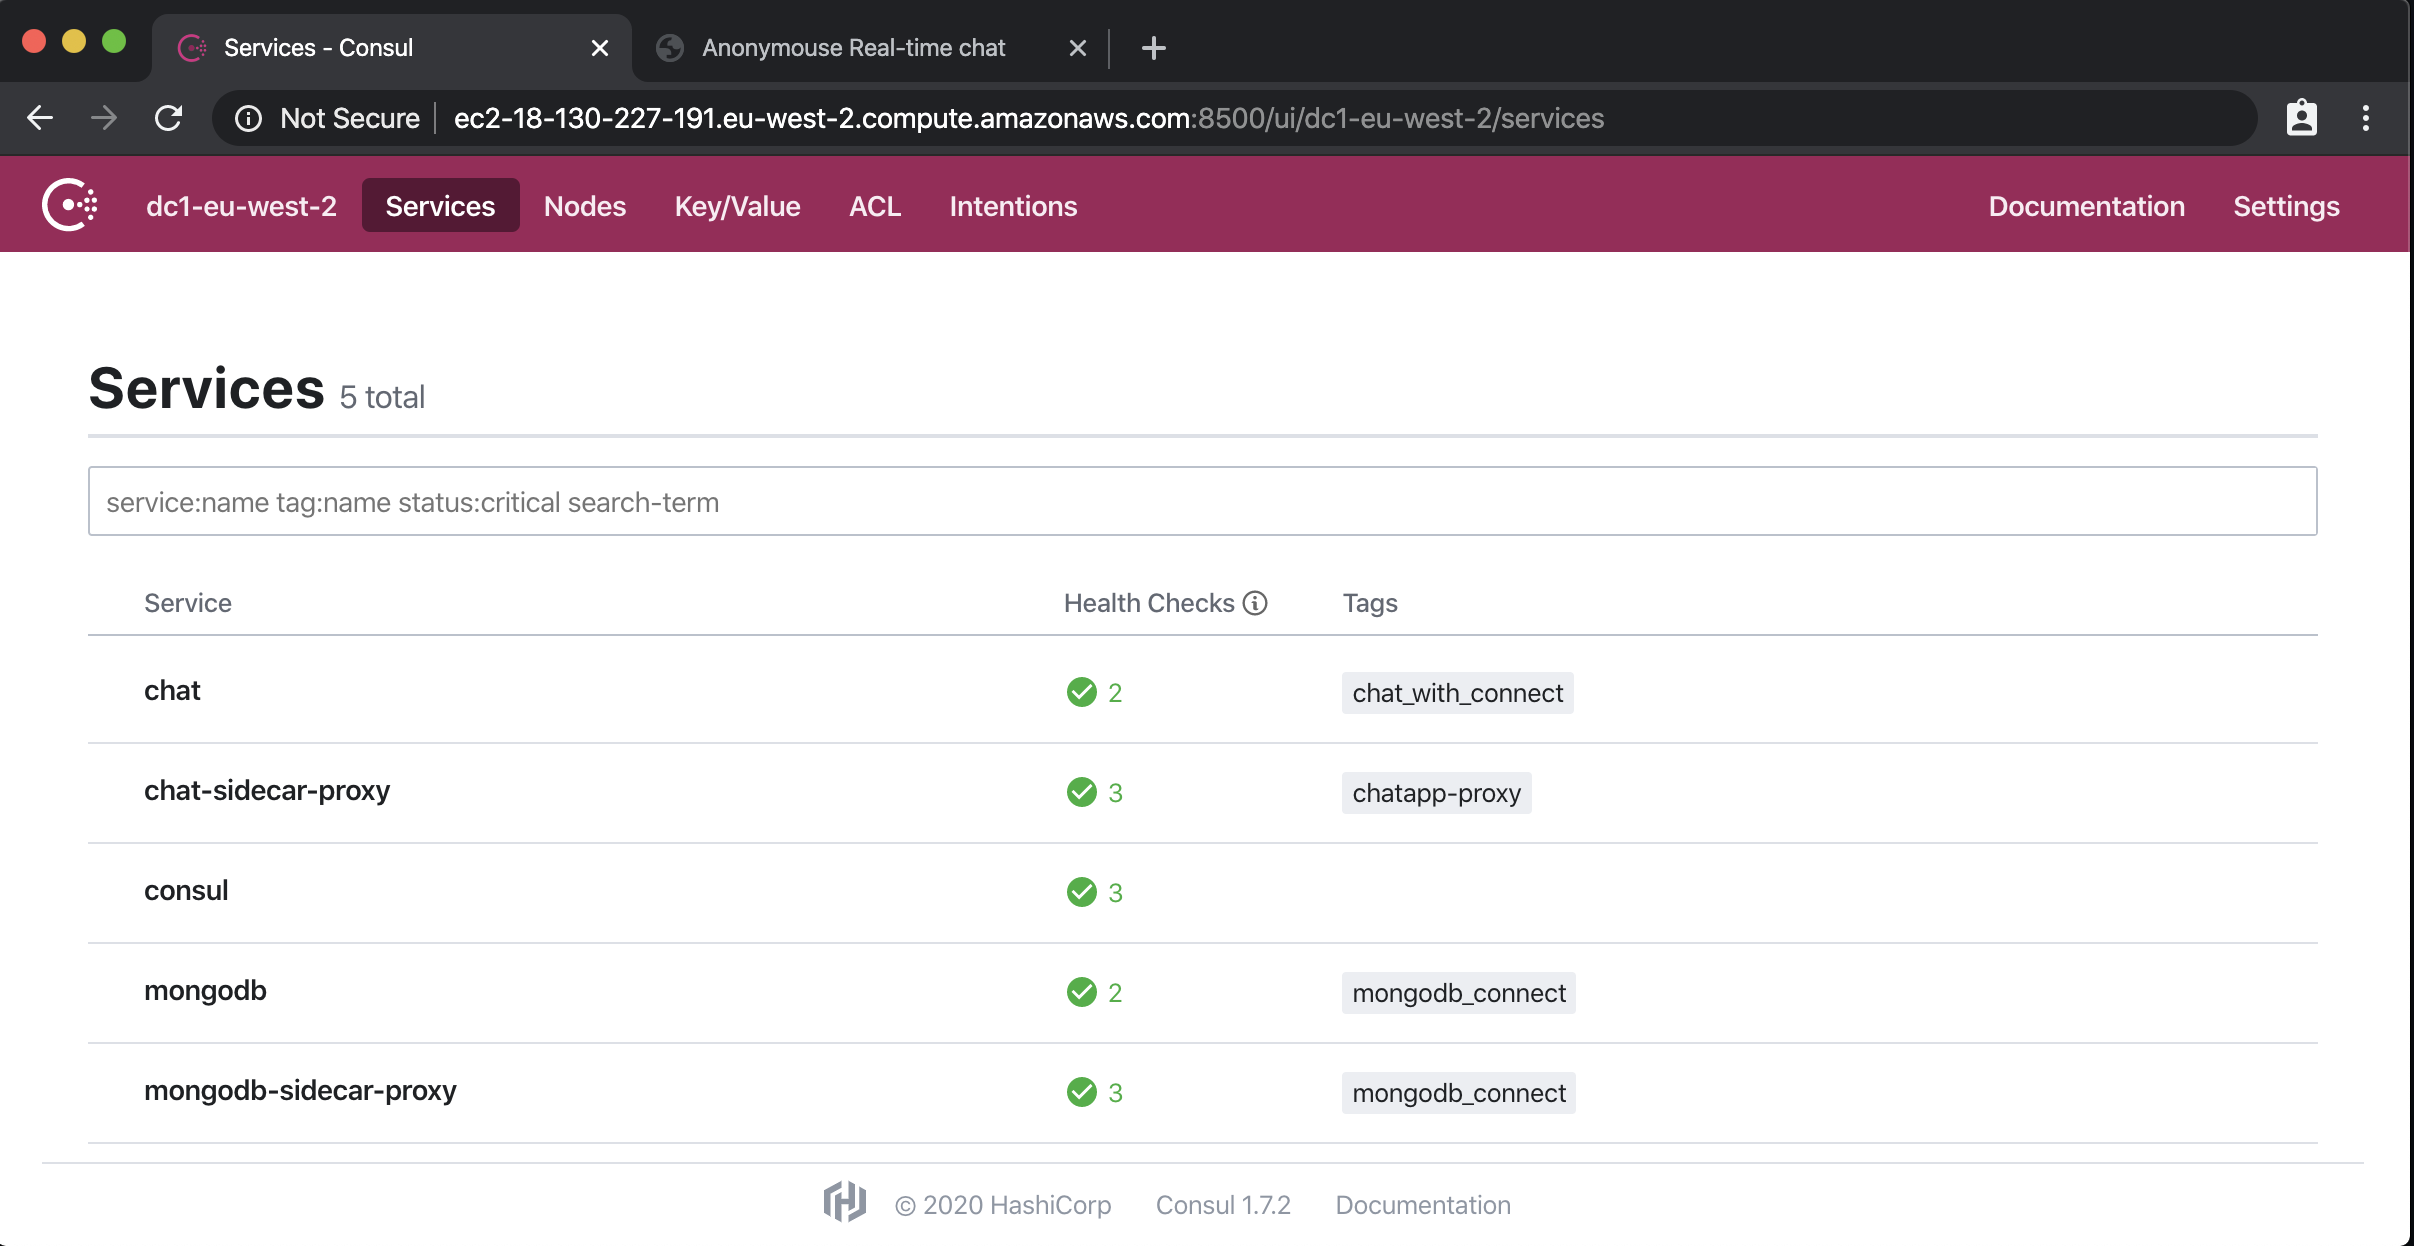The height and width of the screenshot is (1246, 2414).
Task: Click the Consul logo icon
Action: coord(69,205)
